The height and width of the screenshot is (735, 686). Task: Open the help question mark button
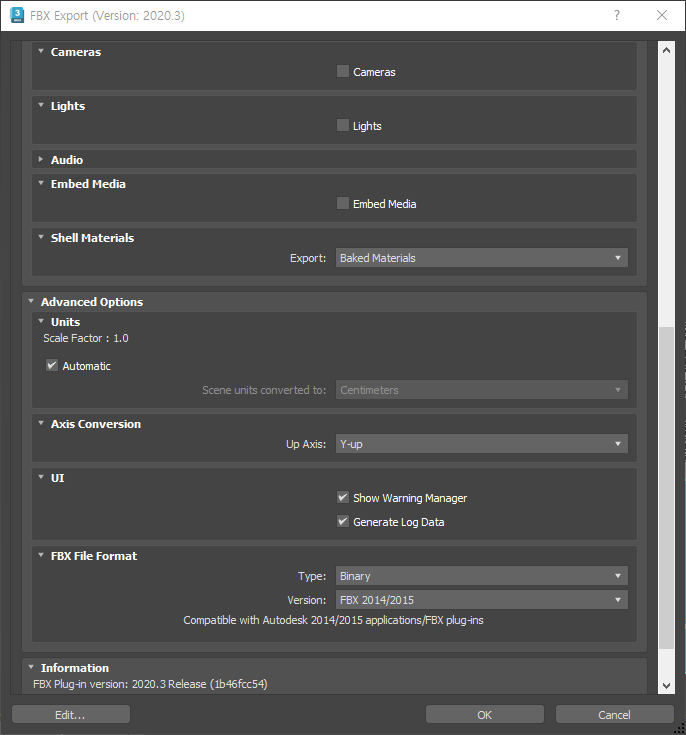coord(617,15)
